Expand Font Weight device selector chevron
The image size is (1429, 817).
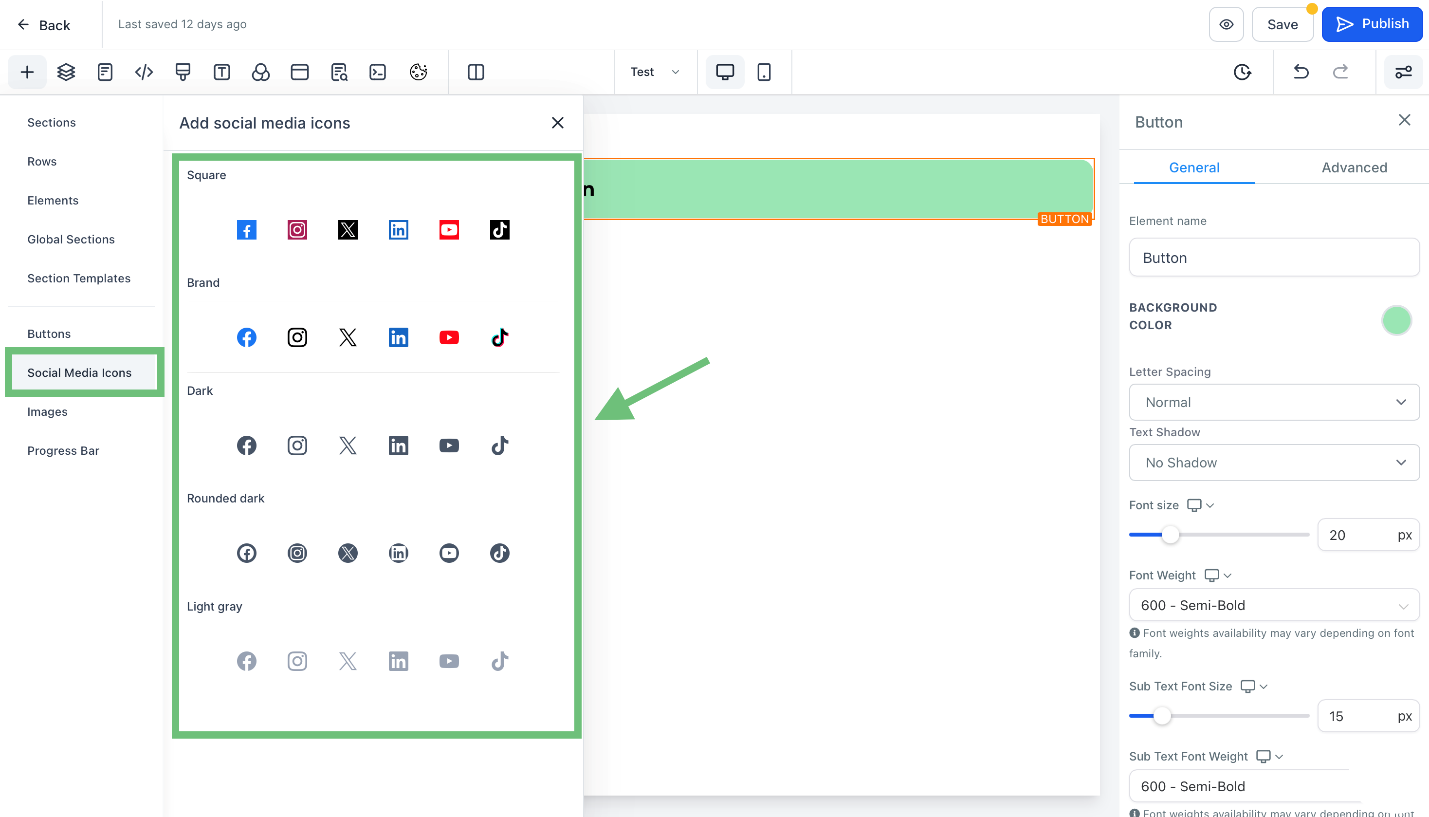(1228, 575)
